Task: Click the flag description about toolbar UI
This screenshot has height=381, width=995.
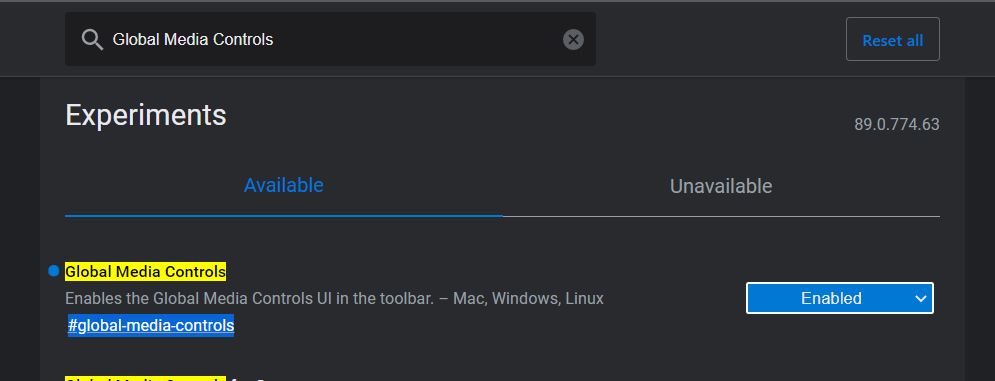Action: [334, 298]
